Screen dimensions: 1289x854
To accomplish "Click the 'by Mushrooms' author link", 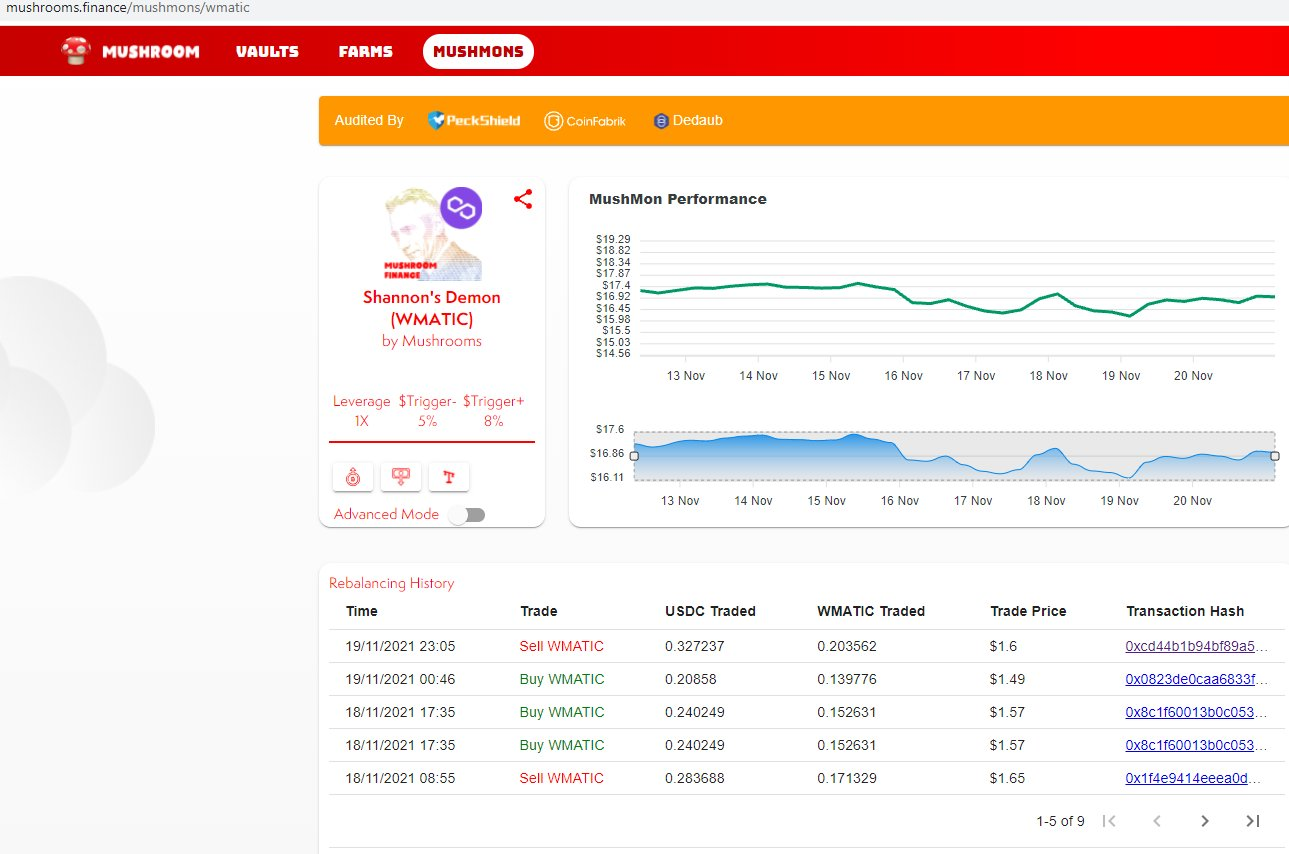I will [x=432, y=341].
